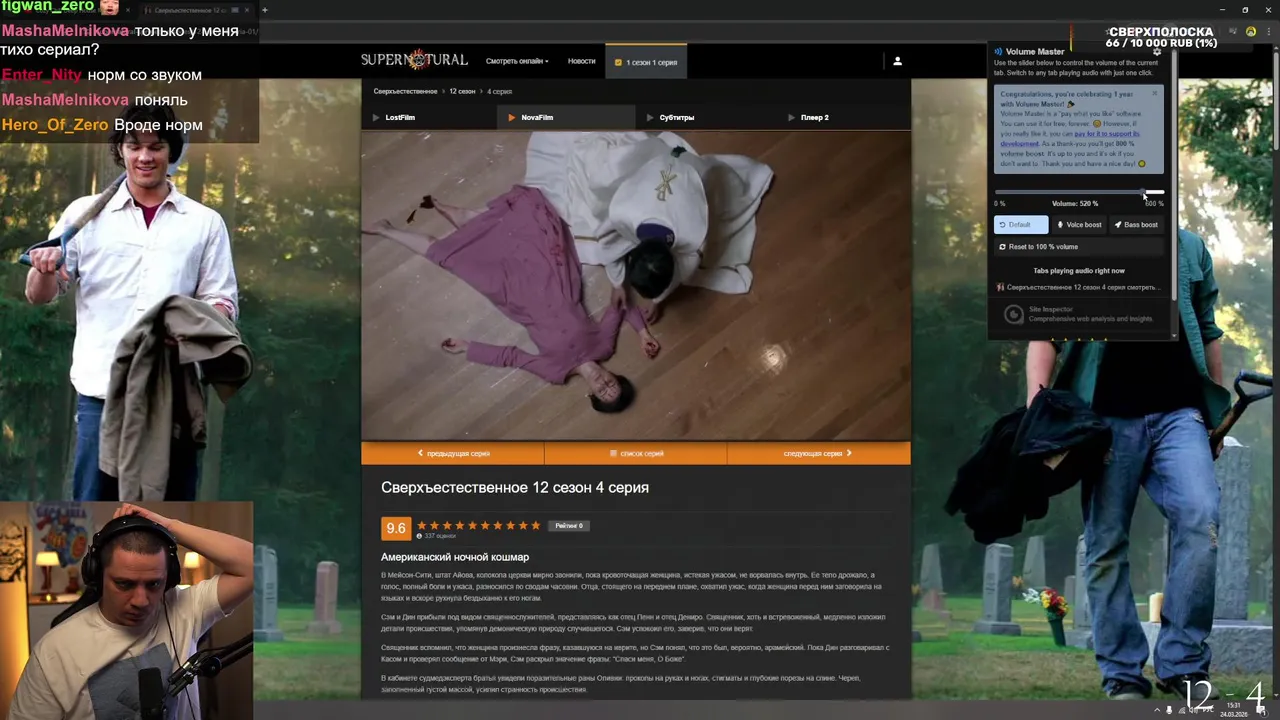Click the star rating bar under the title

coord(479,525)
